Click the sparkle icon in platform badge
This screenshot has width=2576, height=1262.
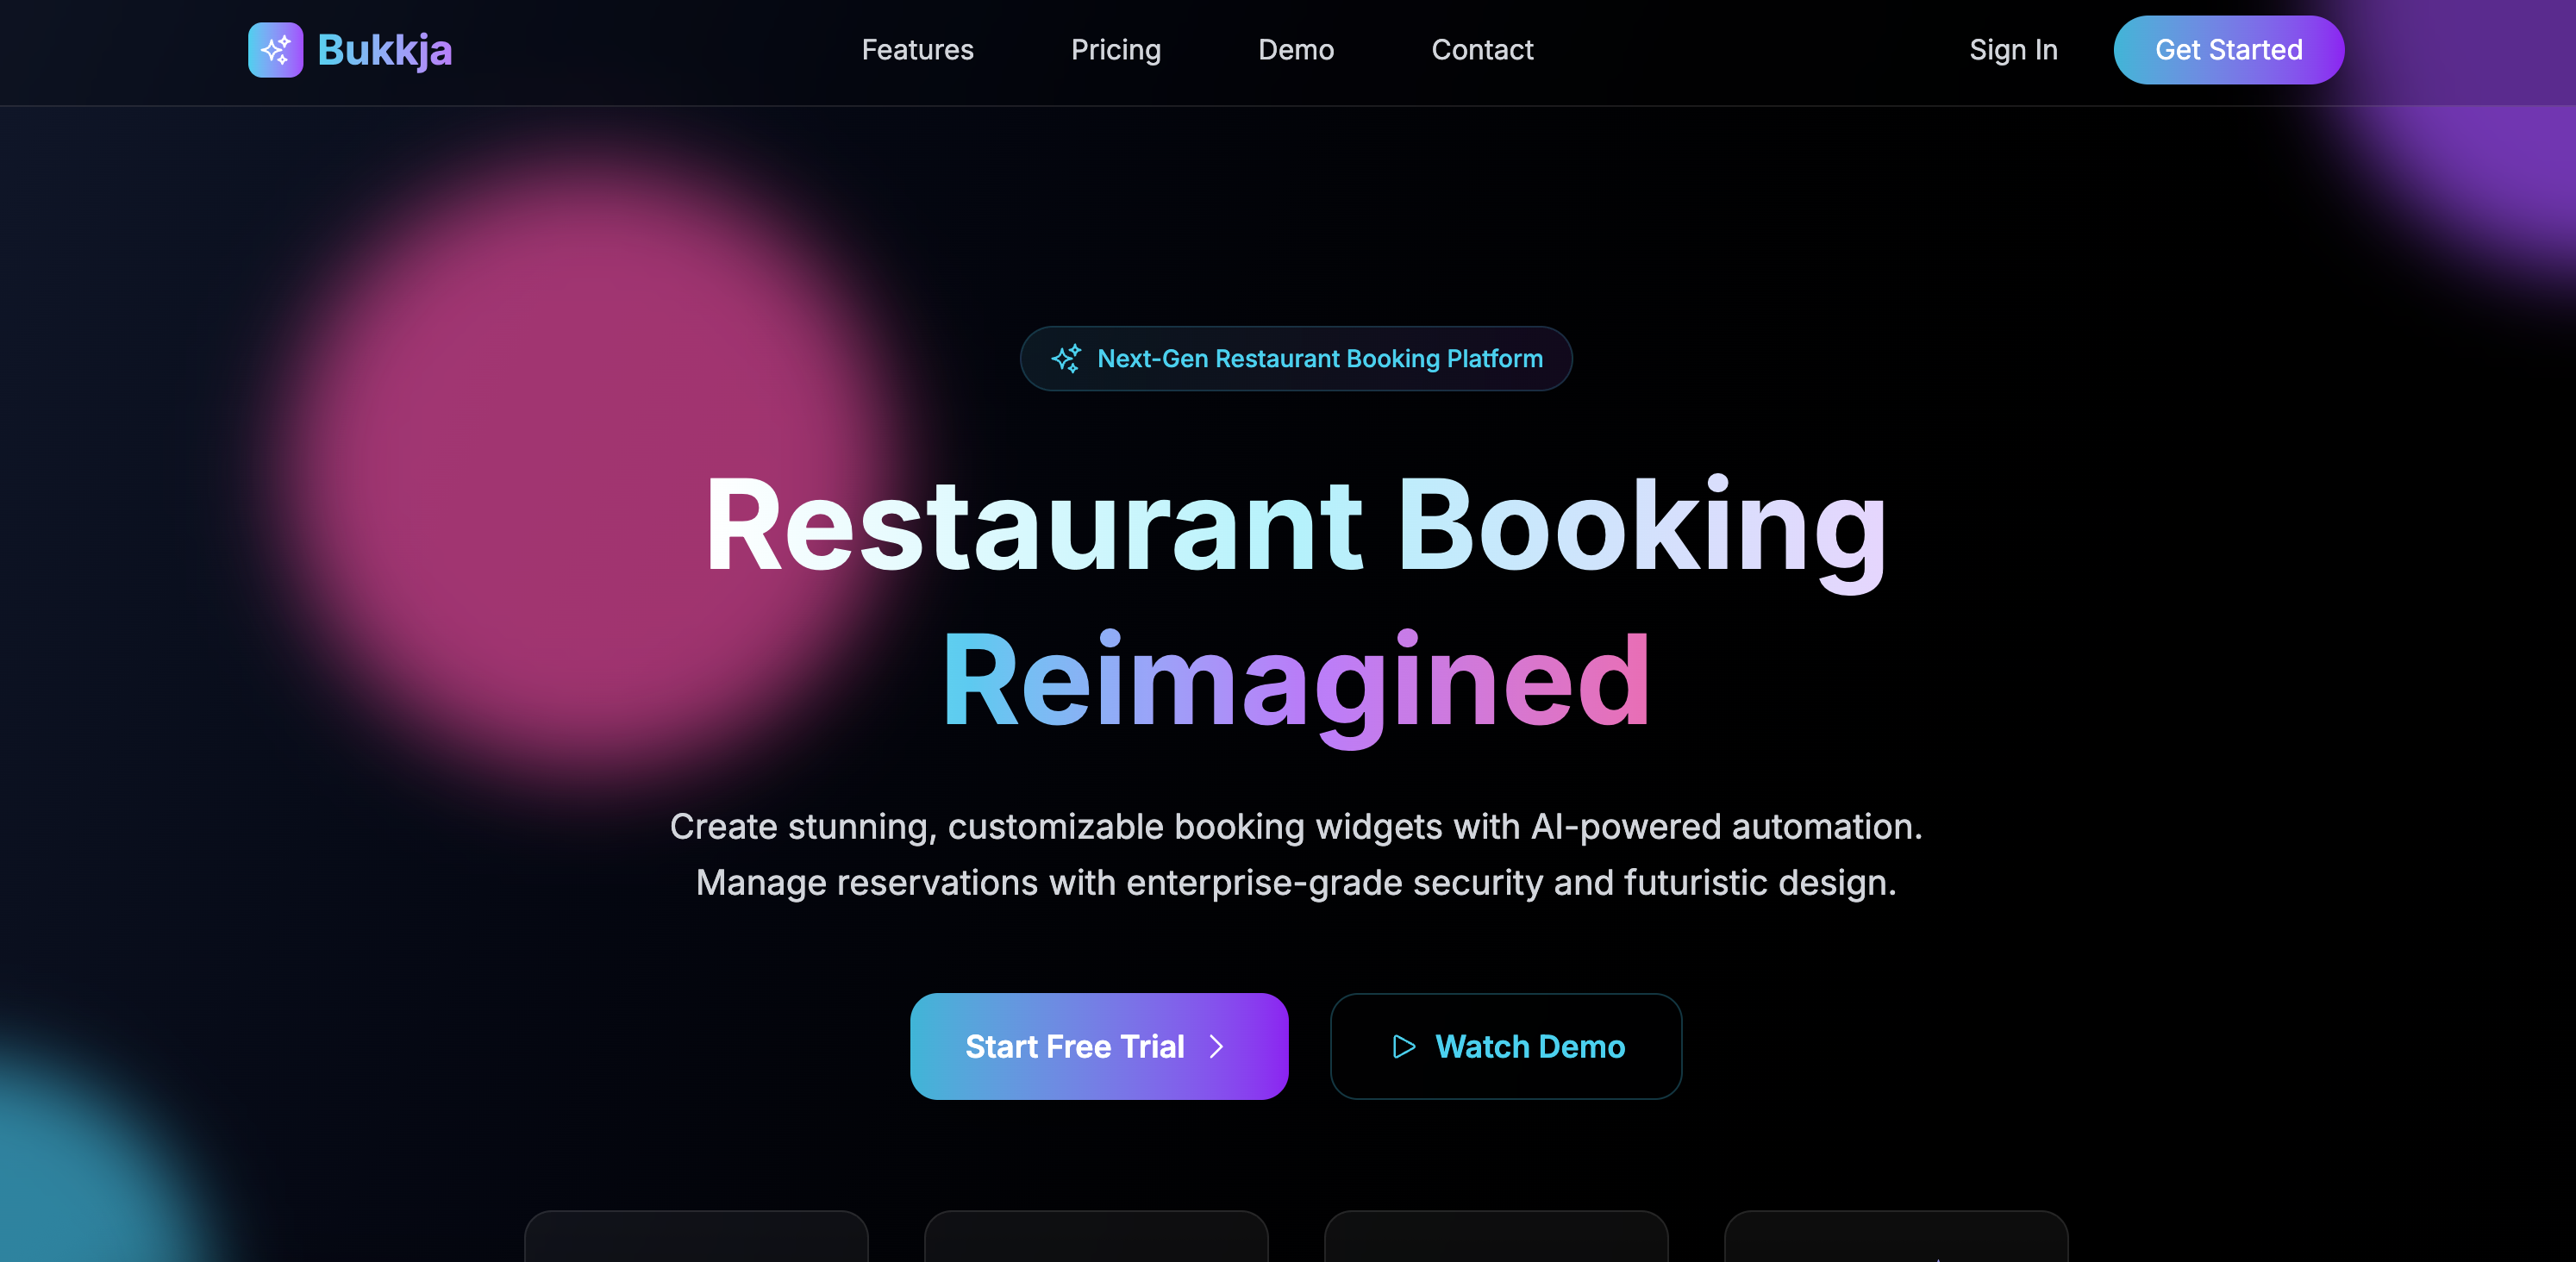[x=1066, y=359]
